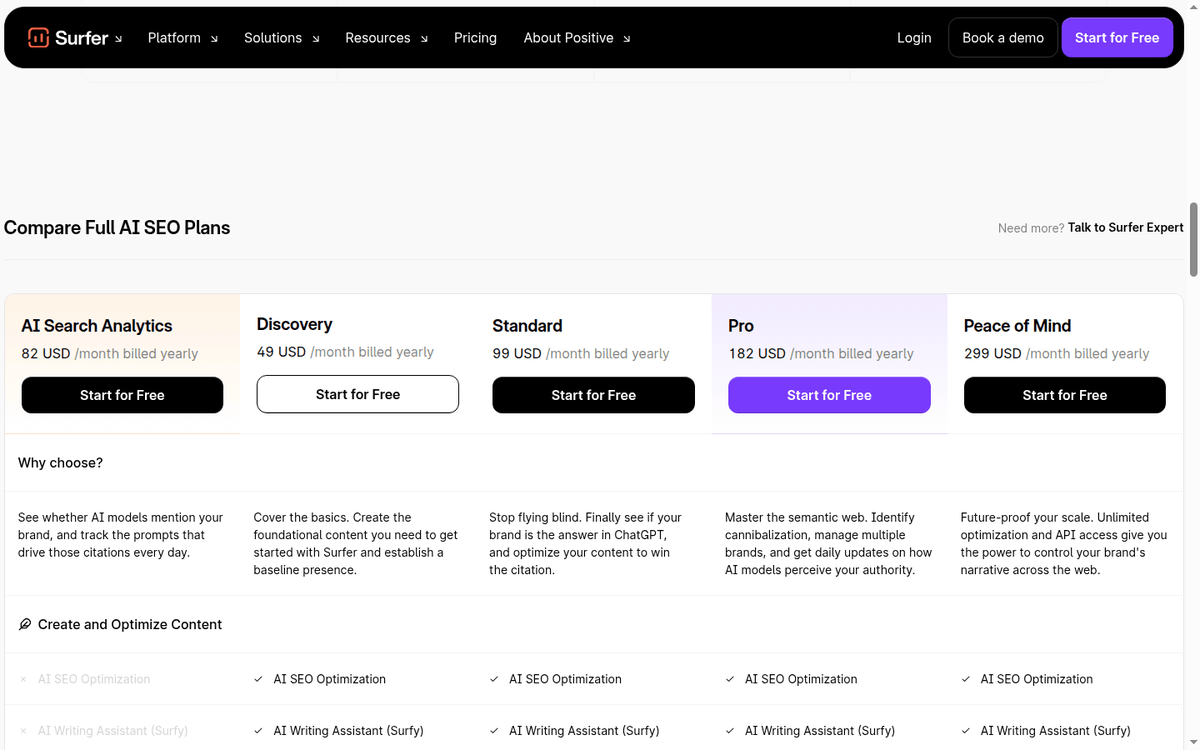Click the Standard plan title

coord(527,326)
